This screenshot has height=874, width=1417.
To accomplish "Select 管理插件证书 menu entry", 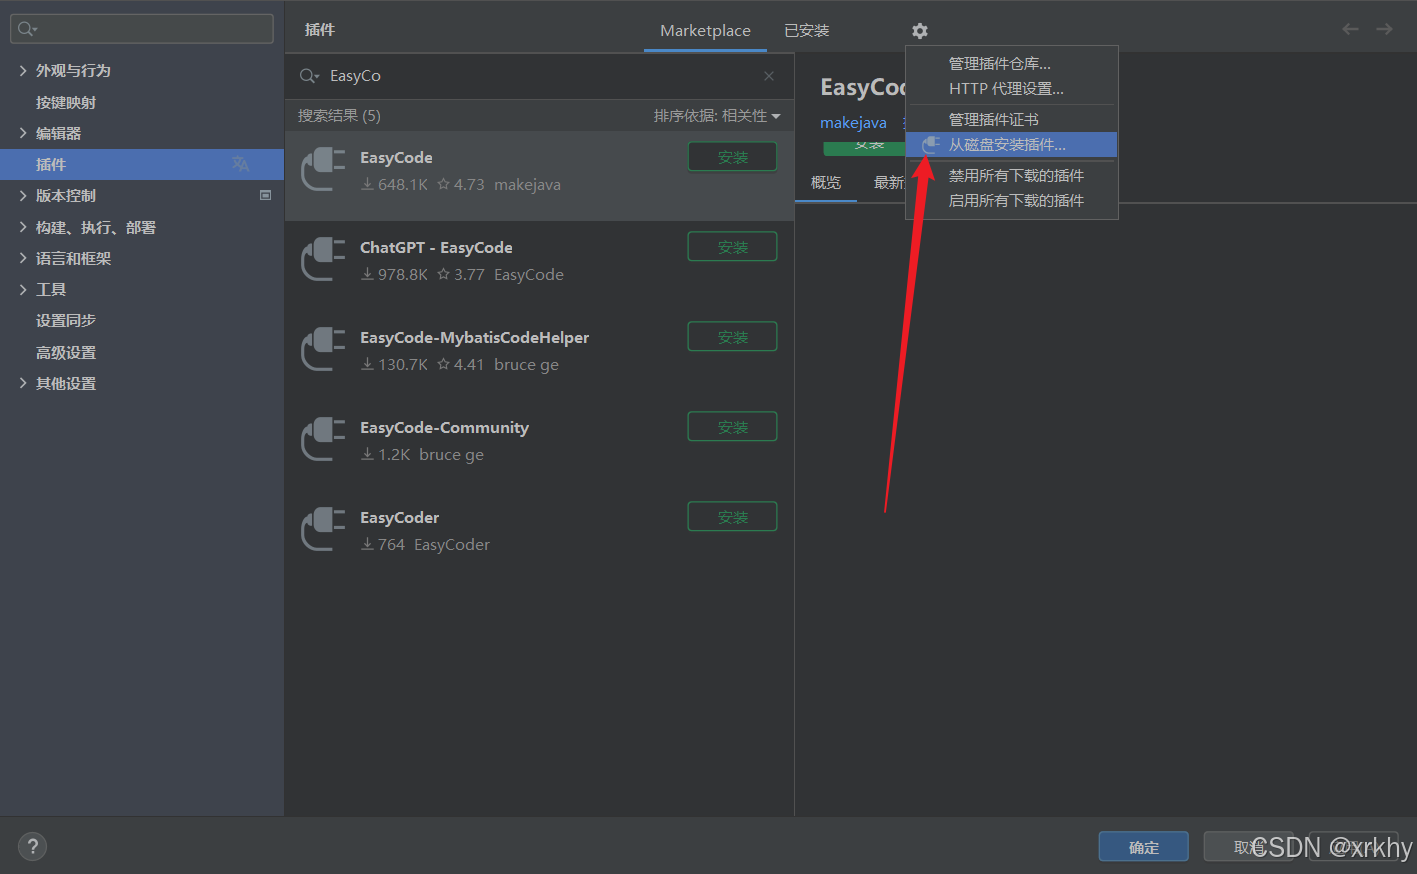I will point(1011,119).
